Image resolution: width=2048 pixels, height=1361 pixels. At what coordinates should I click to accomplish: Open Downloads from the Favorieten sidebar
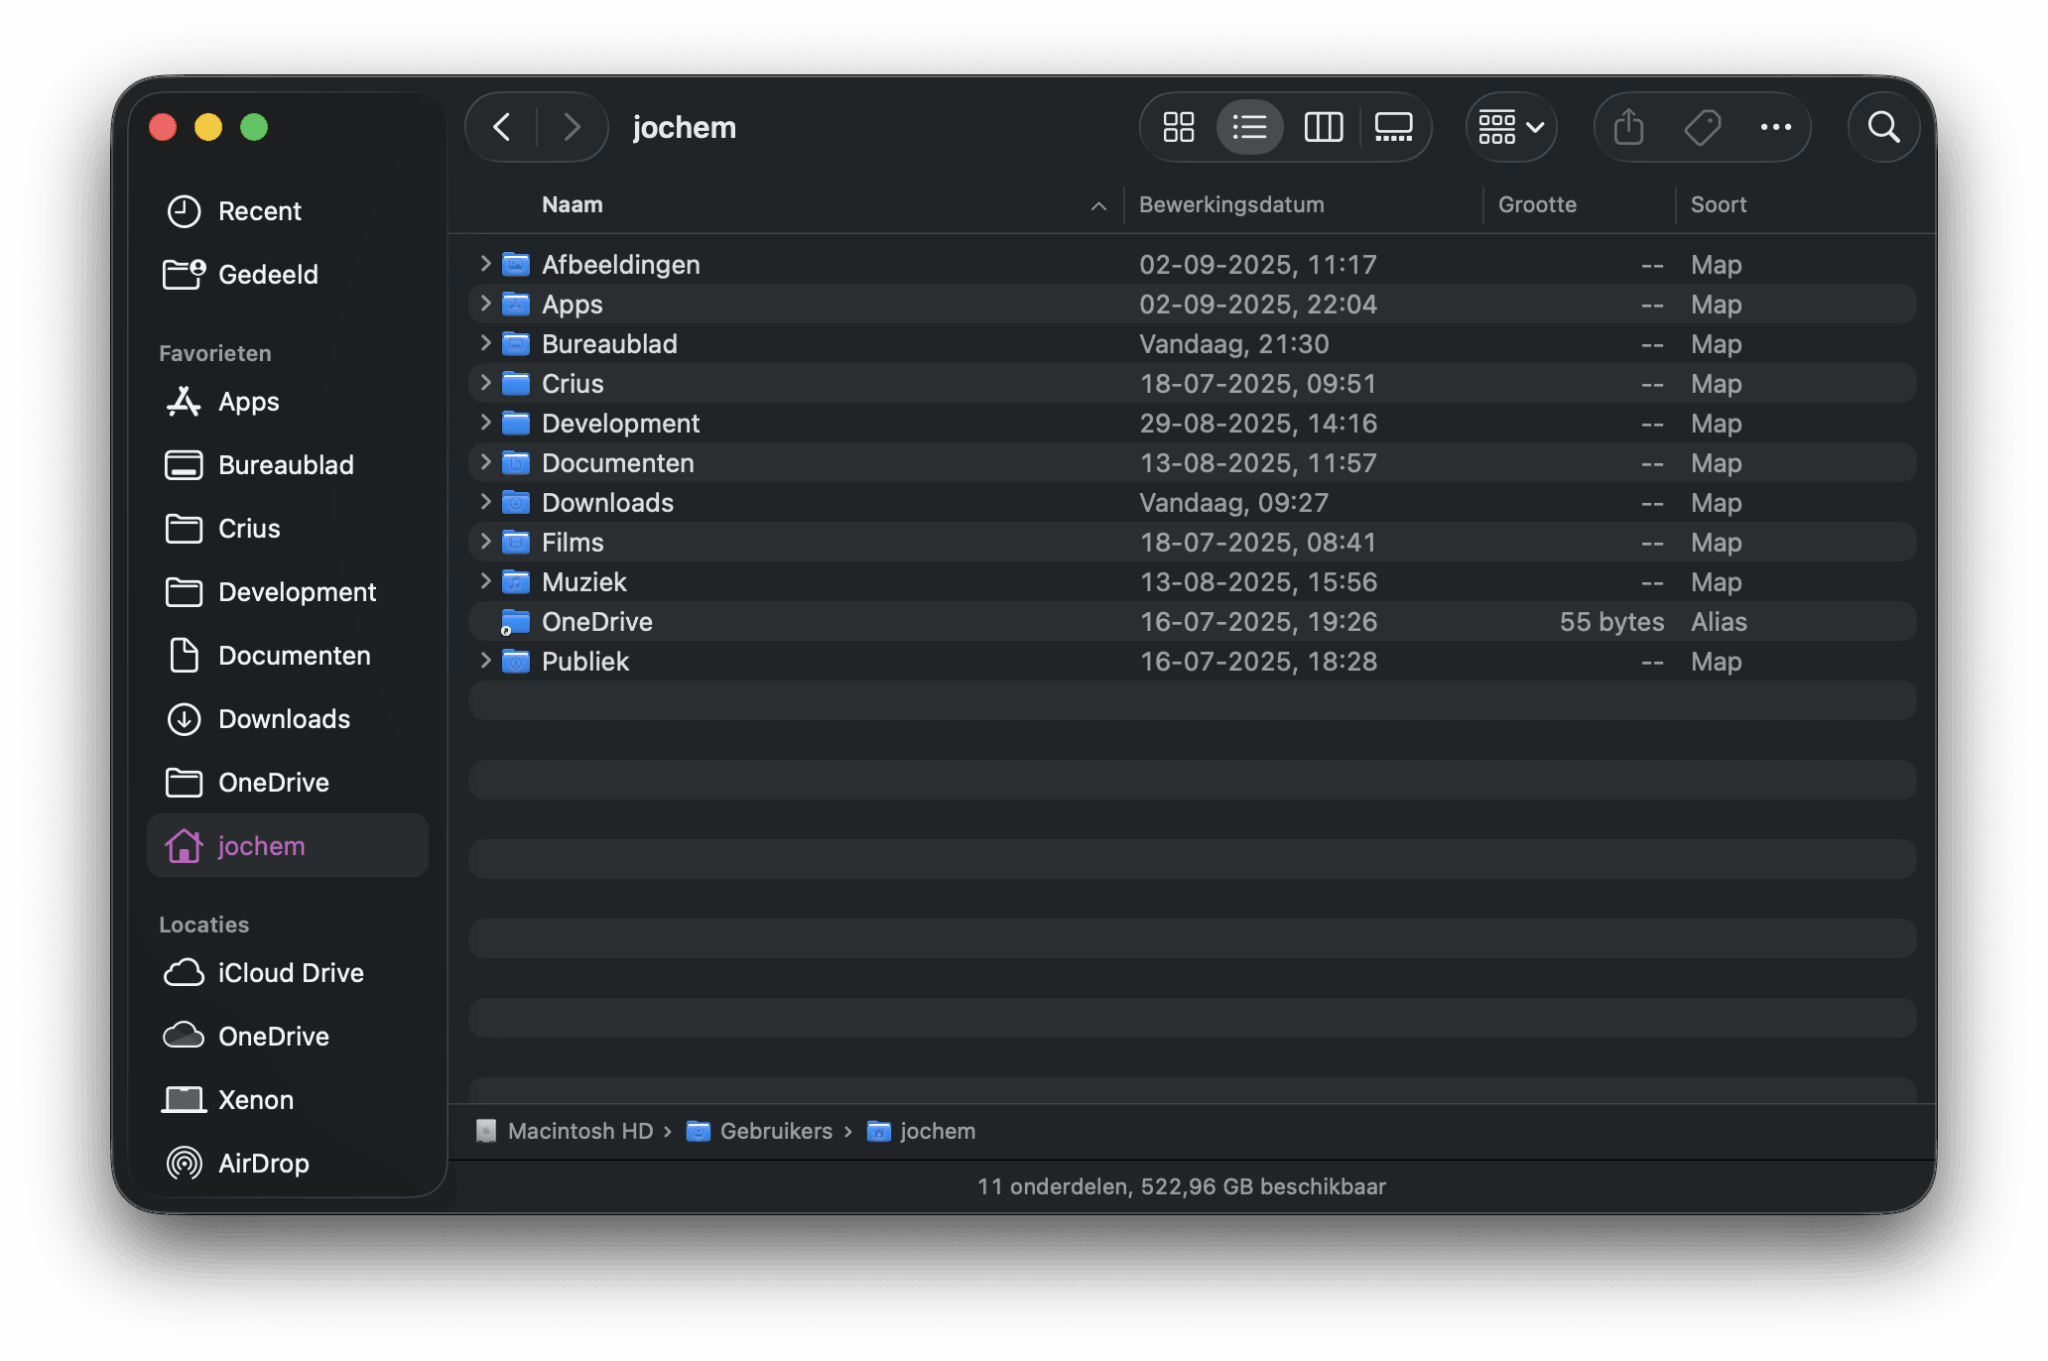tap(283, 718)
